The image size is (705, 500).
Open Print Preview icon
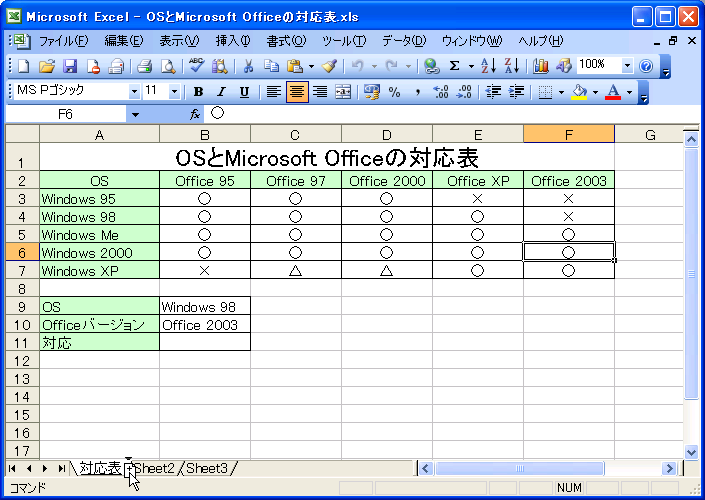point(168,66)
